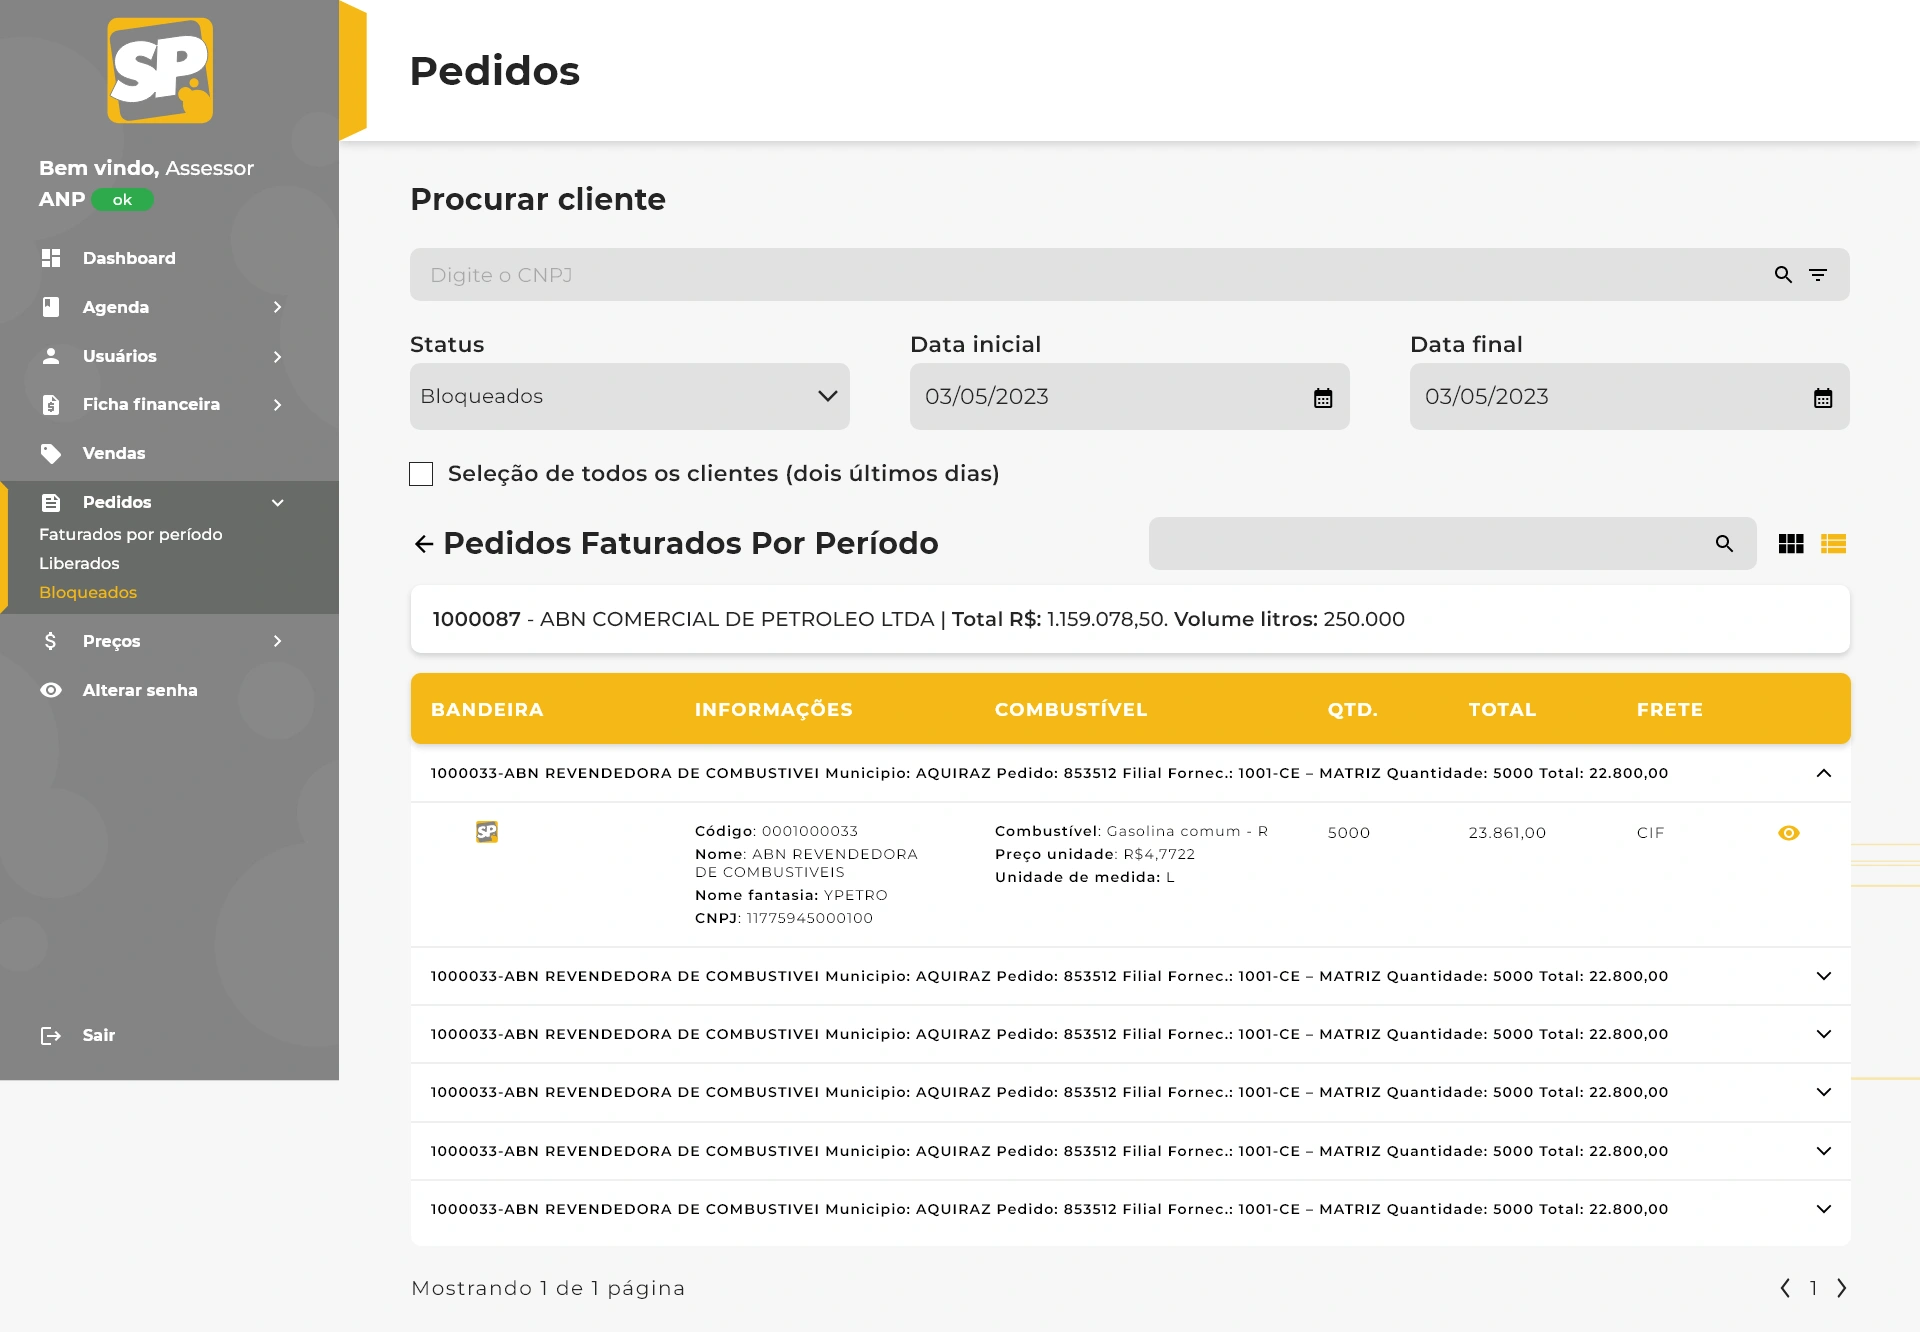The height and width of the screenshot is (1332, 1920).
Task: Click the filter icon in CNPJ search bar
Action: click(1818, 275)
